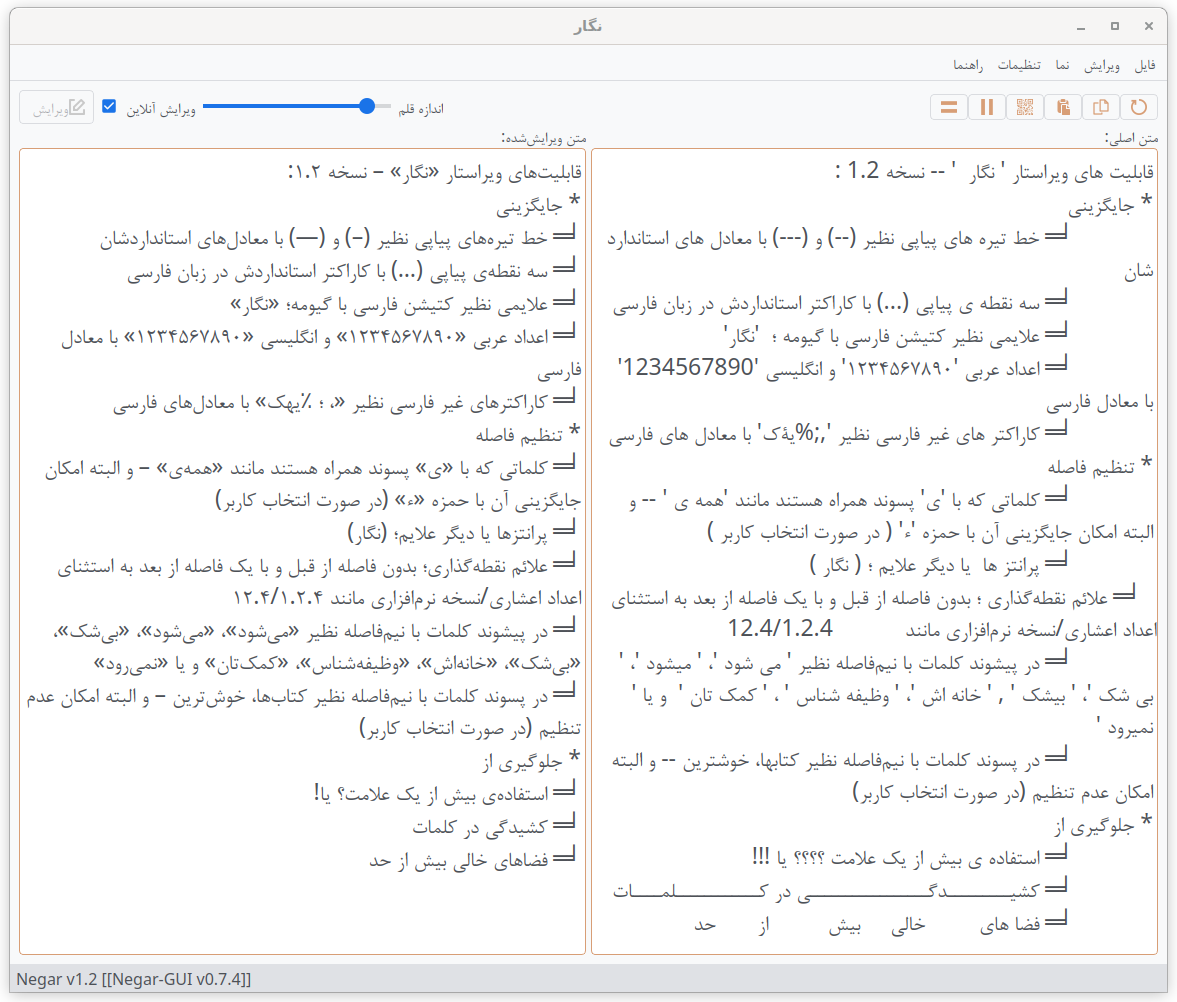Click the 'اندازه قلم' label
1177x1002 pixels.
[x=421, y=110]
